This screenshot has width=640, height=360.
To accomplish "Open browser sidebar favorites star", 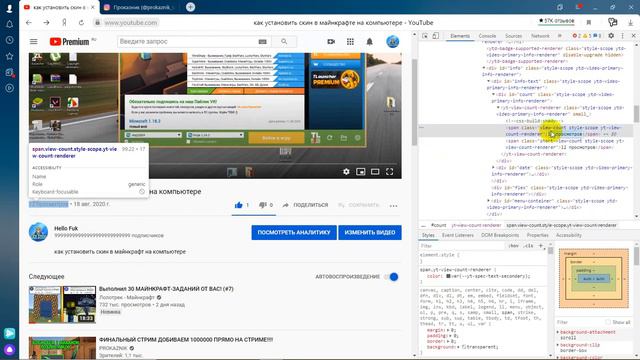I will tap(9, 56).
